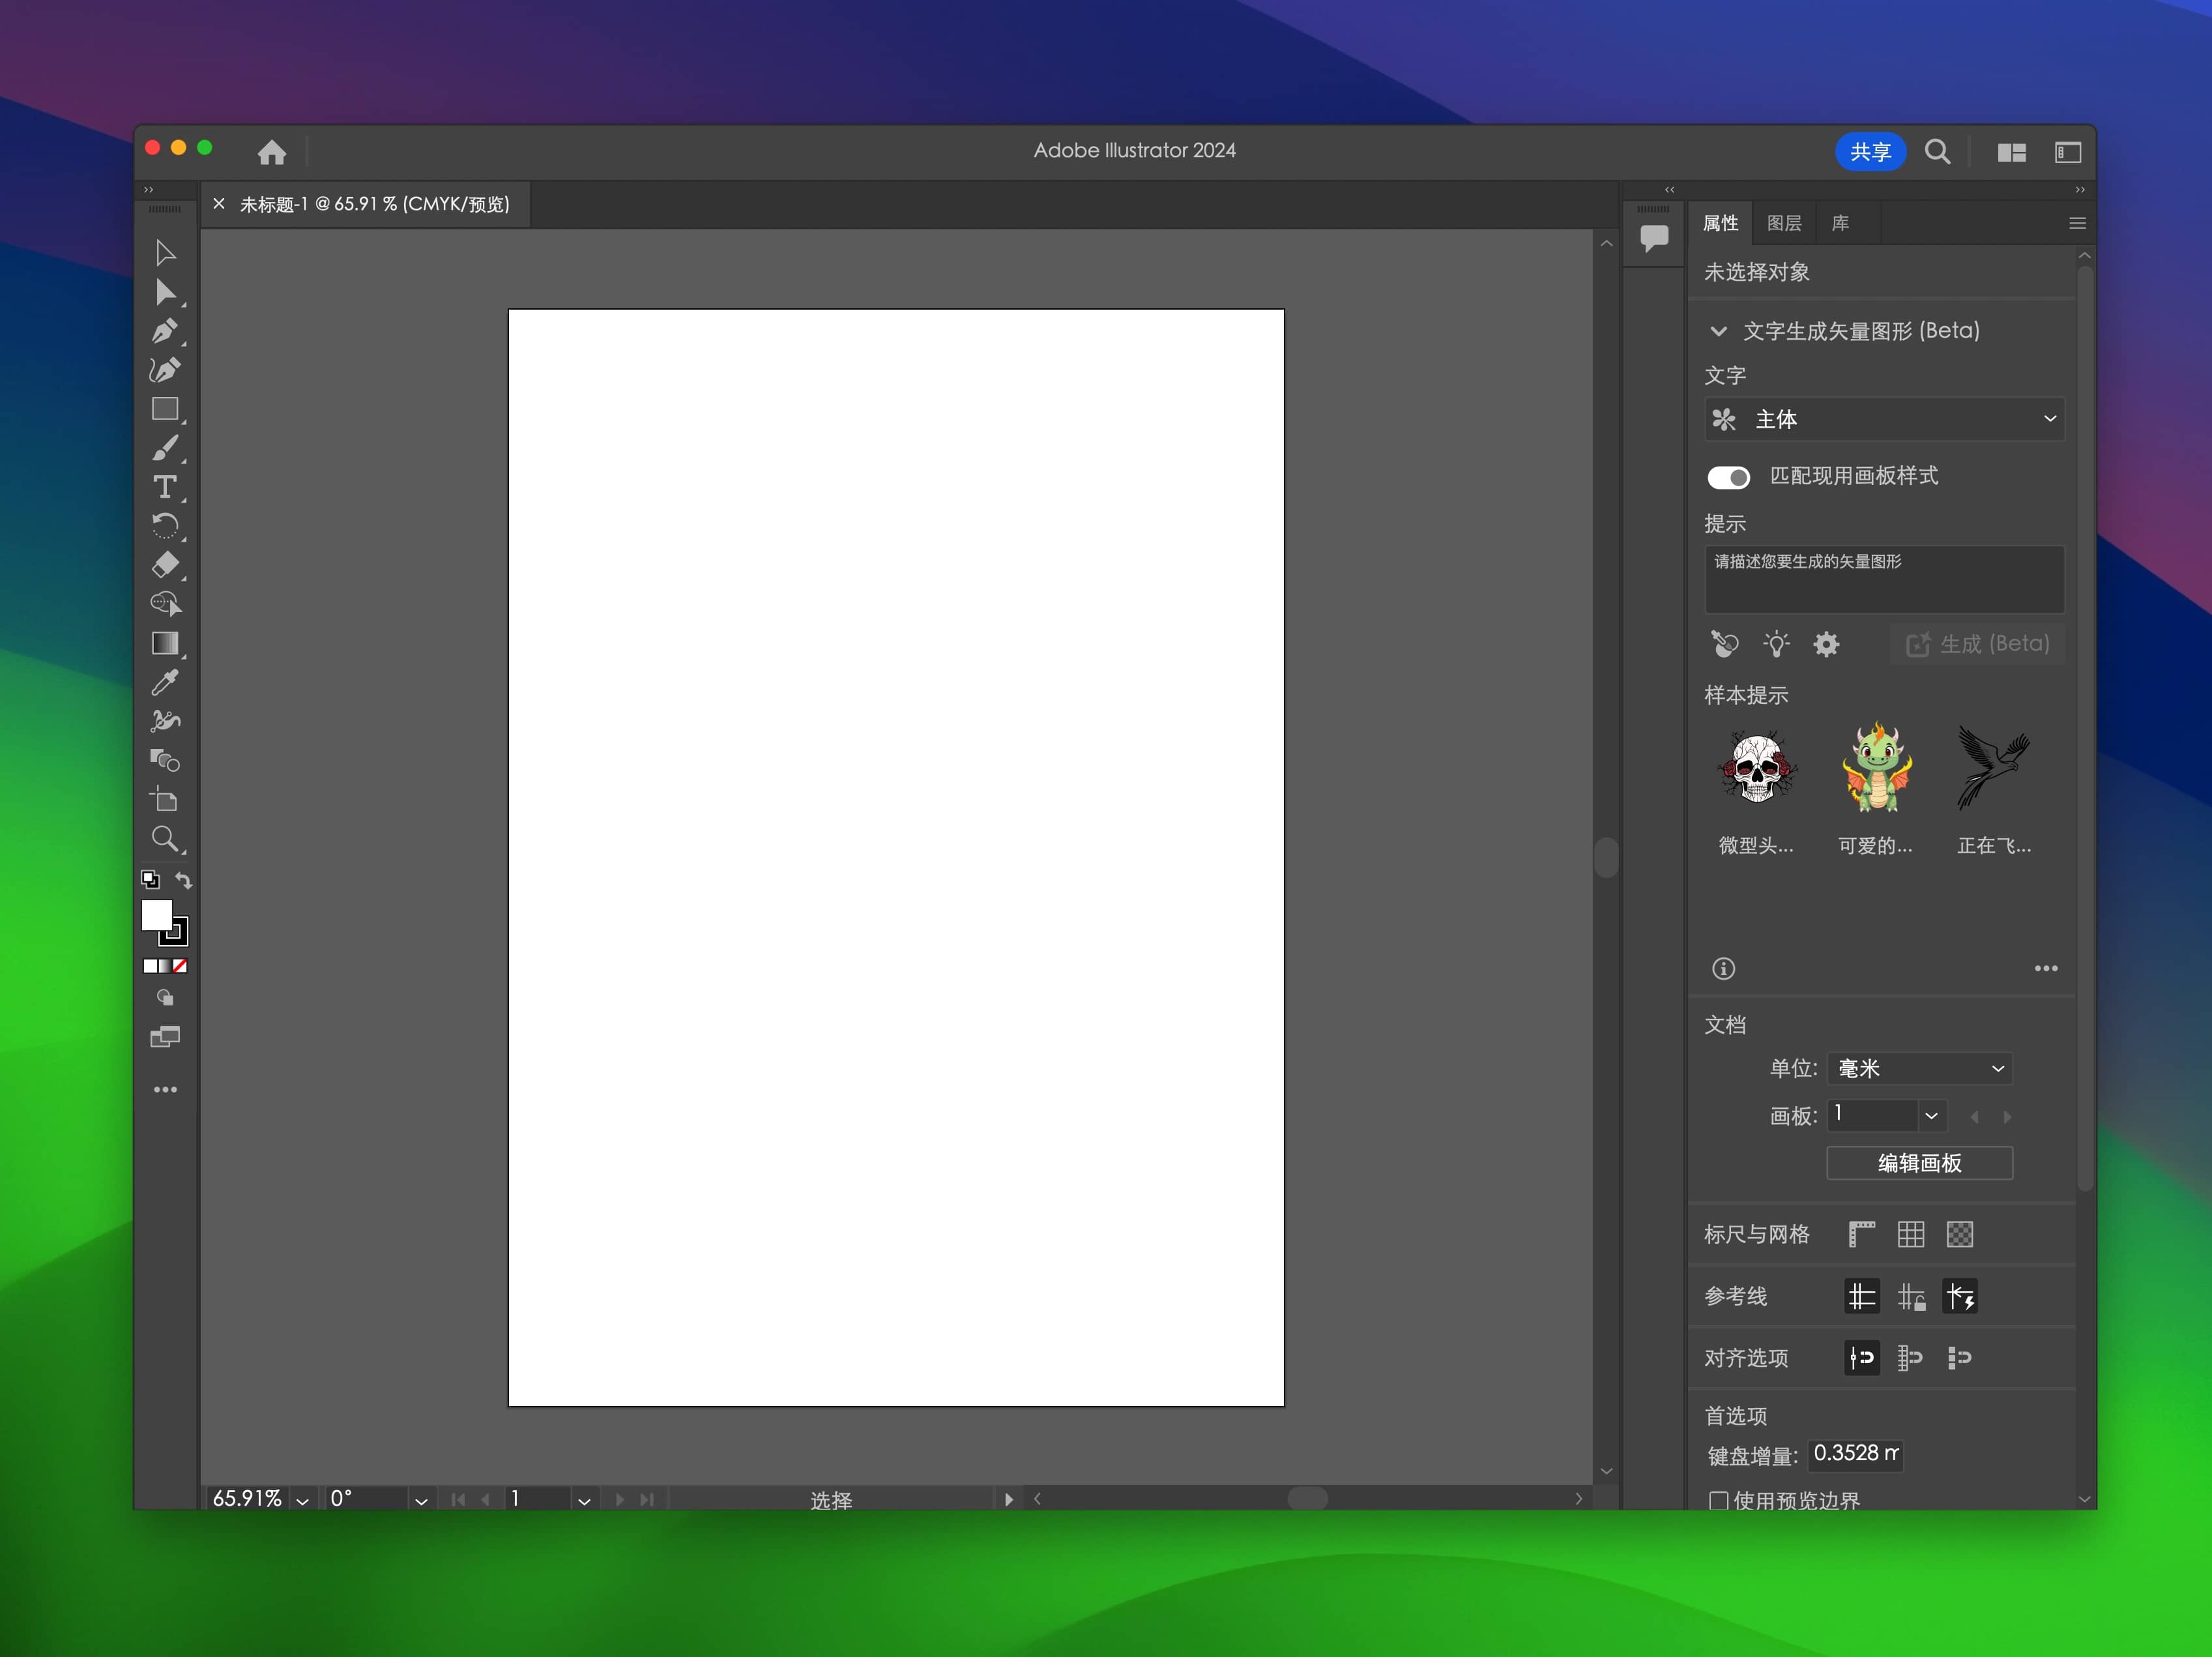
Task: Open the light bulb prompt suggestions icon
Action: tap(1776, 644)
